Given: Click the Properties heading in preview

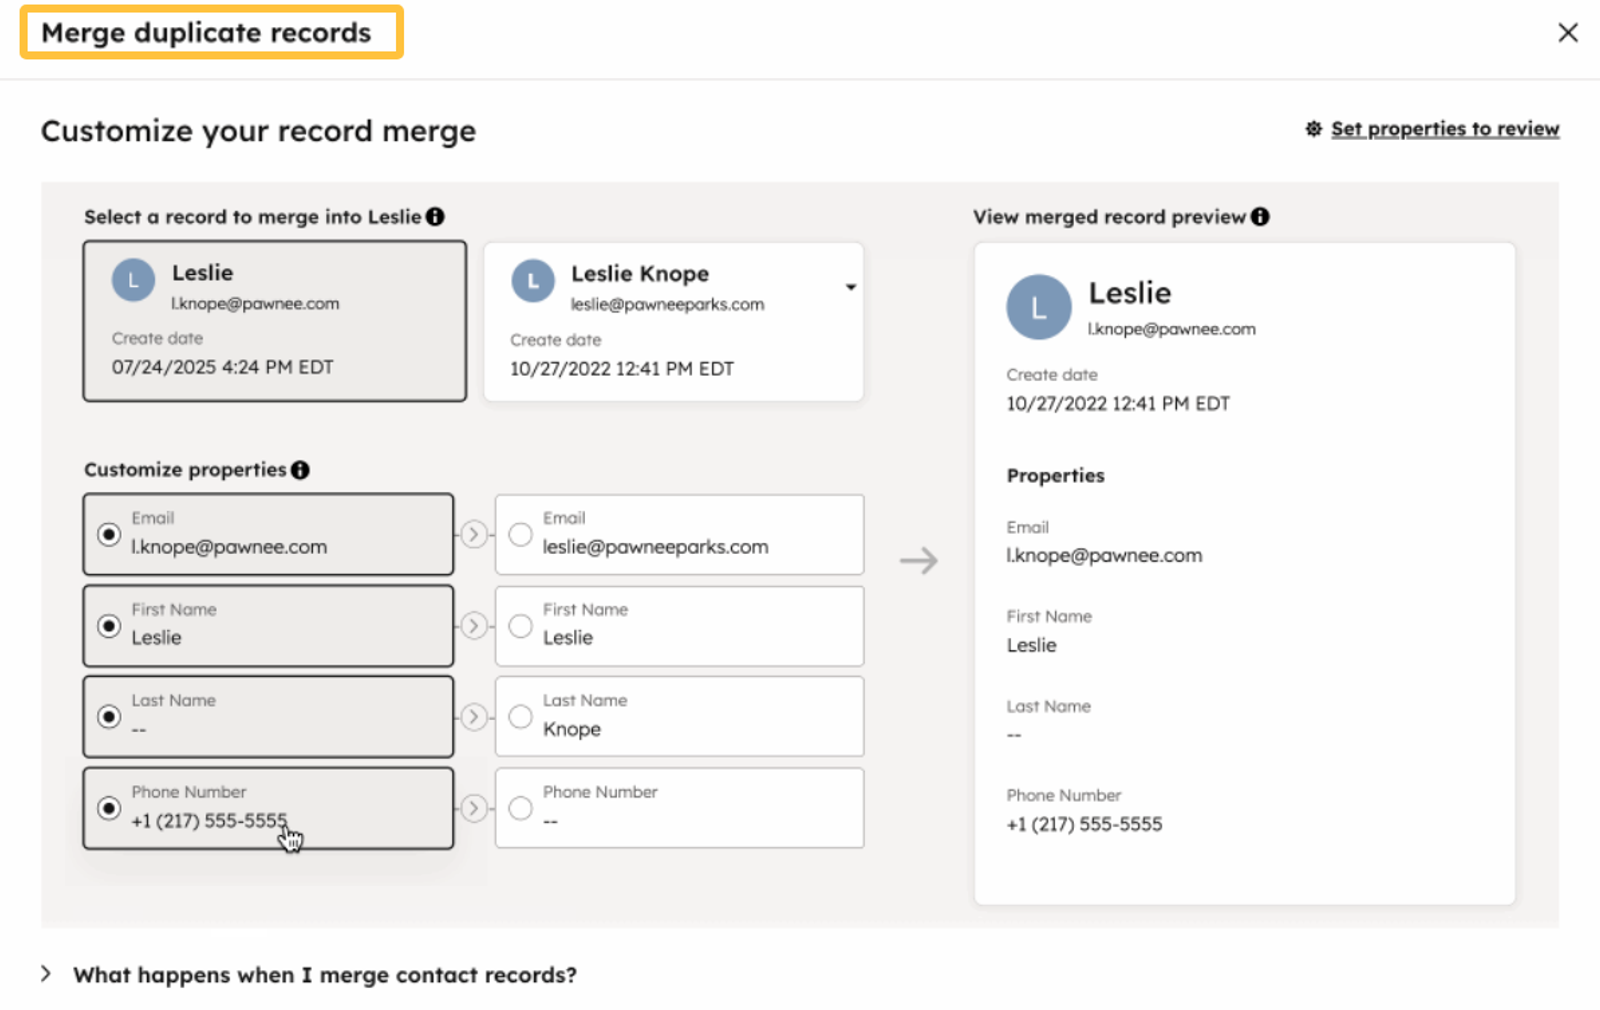Looking at the screenshot, I should (1055, 476).
